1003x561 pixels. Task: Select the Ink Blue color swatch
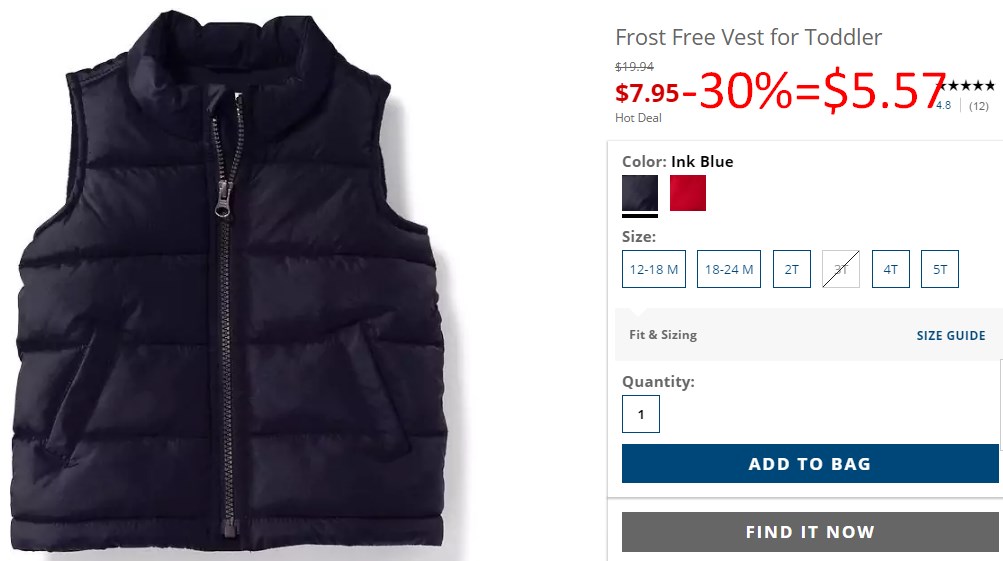[640, 193]
